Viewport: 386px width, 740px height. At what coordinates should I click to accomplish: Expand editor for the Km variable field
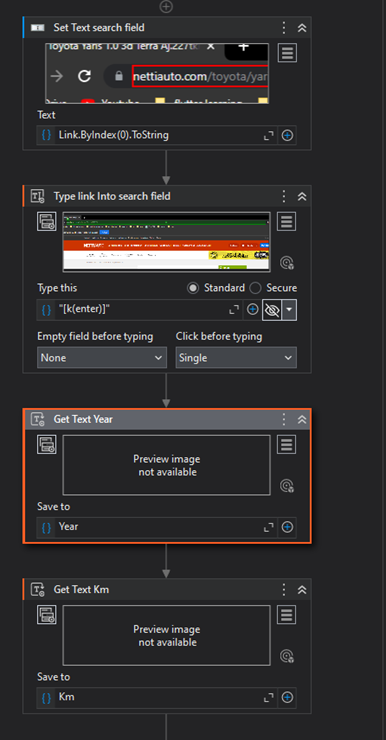pos(269,698)
